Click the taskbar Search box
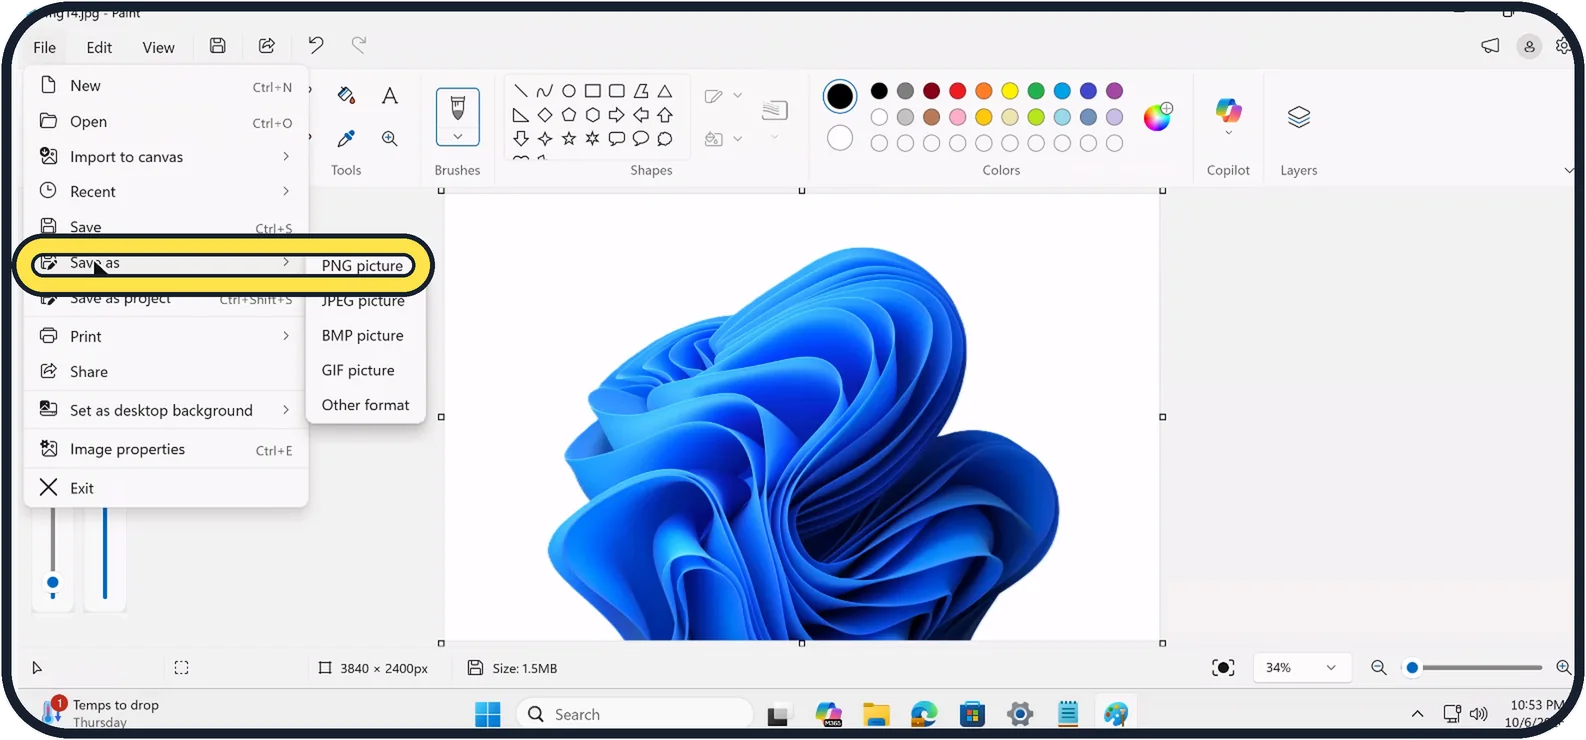The height and width of the screenshot is (740, 1586). coord(636,714)
